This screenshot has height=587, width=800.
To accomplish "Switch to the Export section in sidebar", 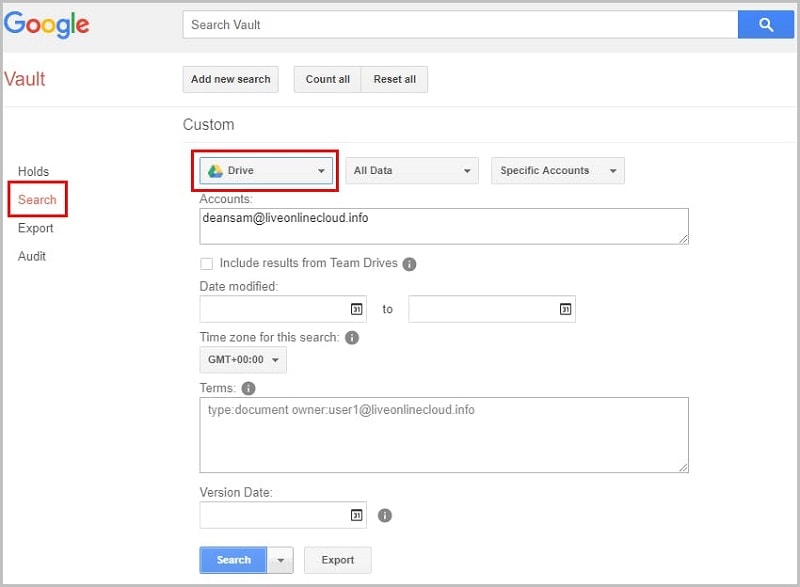I will pos(36,228).
